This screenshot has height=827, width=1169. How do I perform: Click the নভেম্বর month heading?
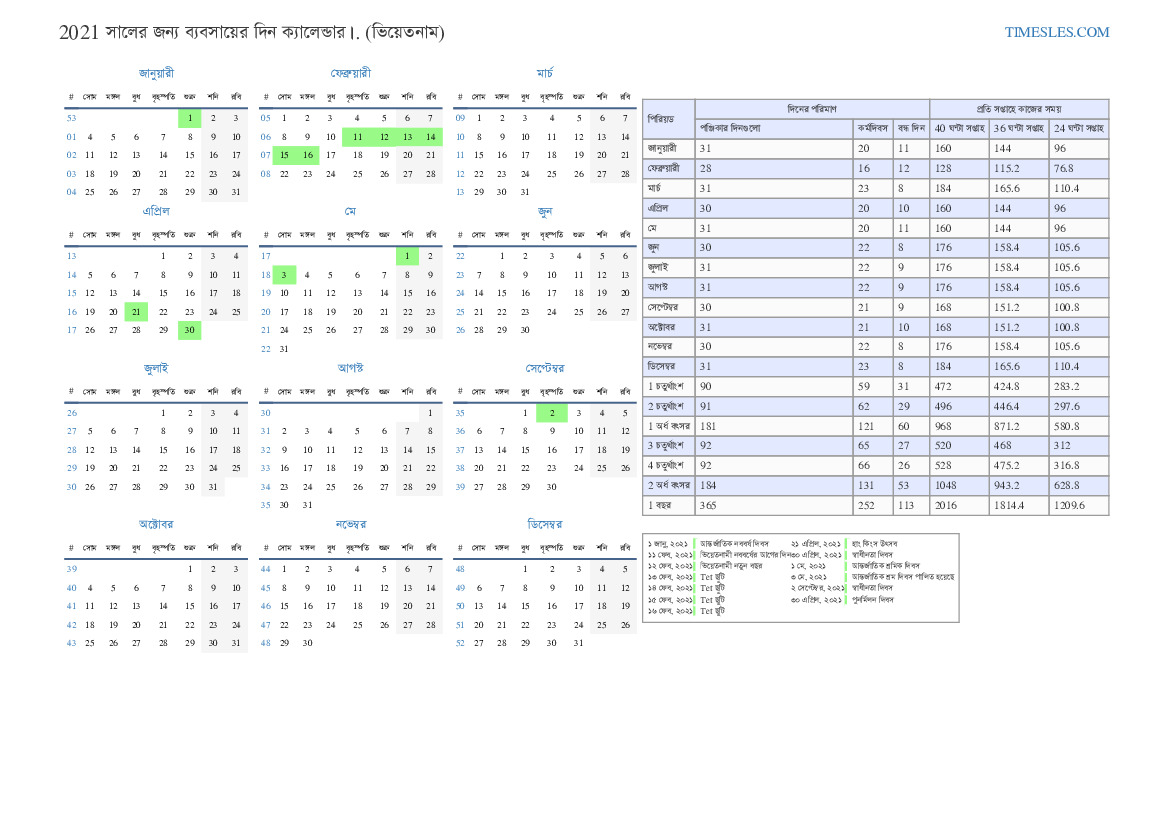351,524
